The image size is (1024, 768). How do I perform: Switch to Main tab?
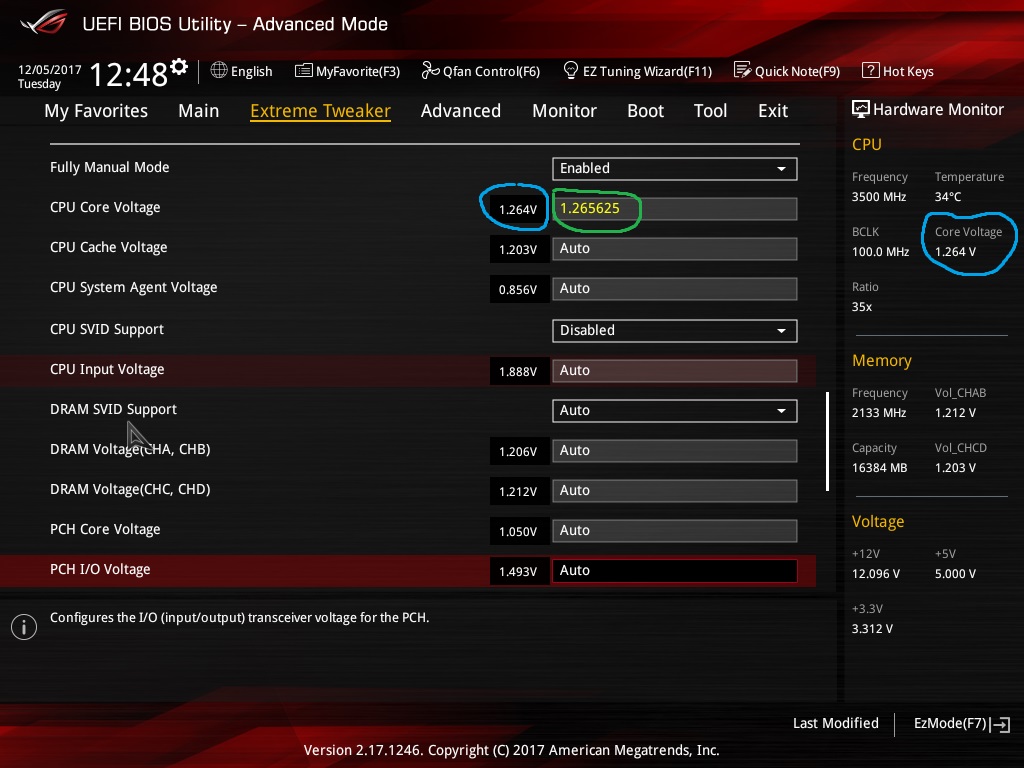199,111
